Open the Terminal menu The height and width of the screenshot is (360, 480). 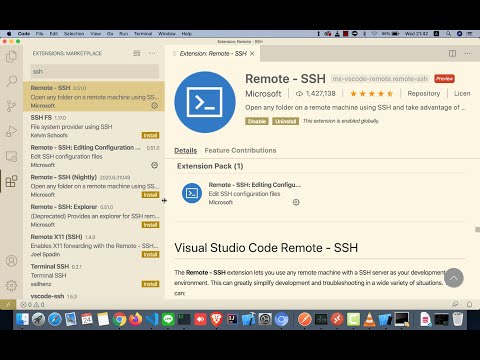click(143, 34)
